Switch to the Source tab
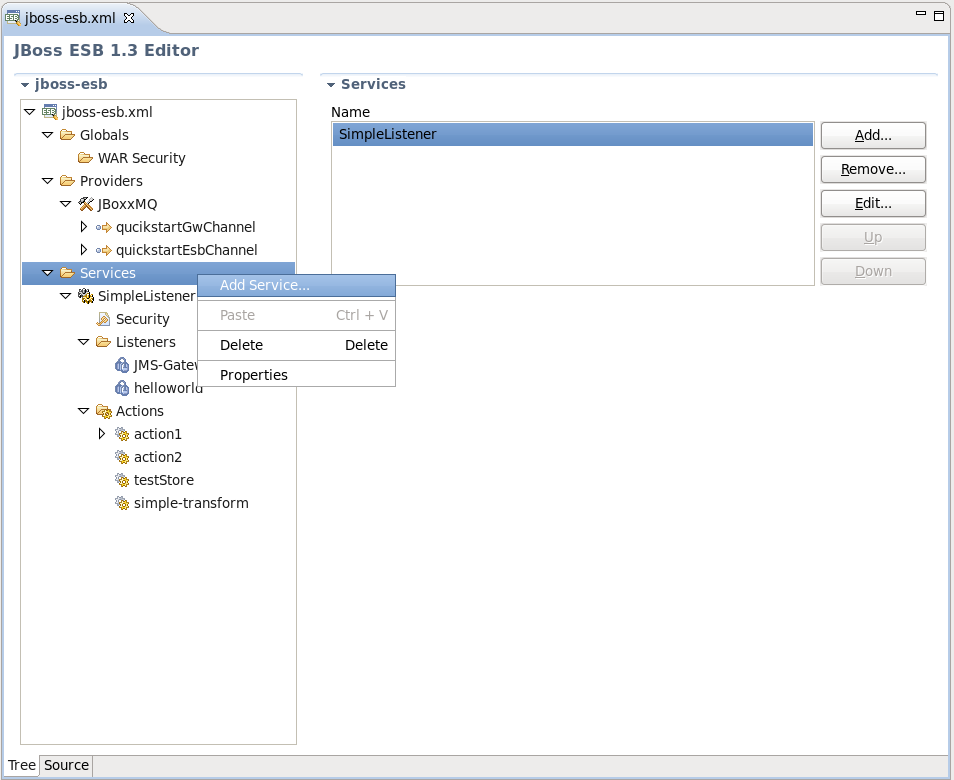 click(x=66, y=765)
